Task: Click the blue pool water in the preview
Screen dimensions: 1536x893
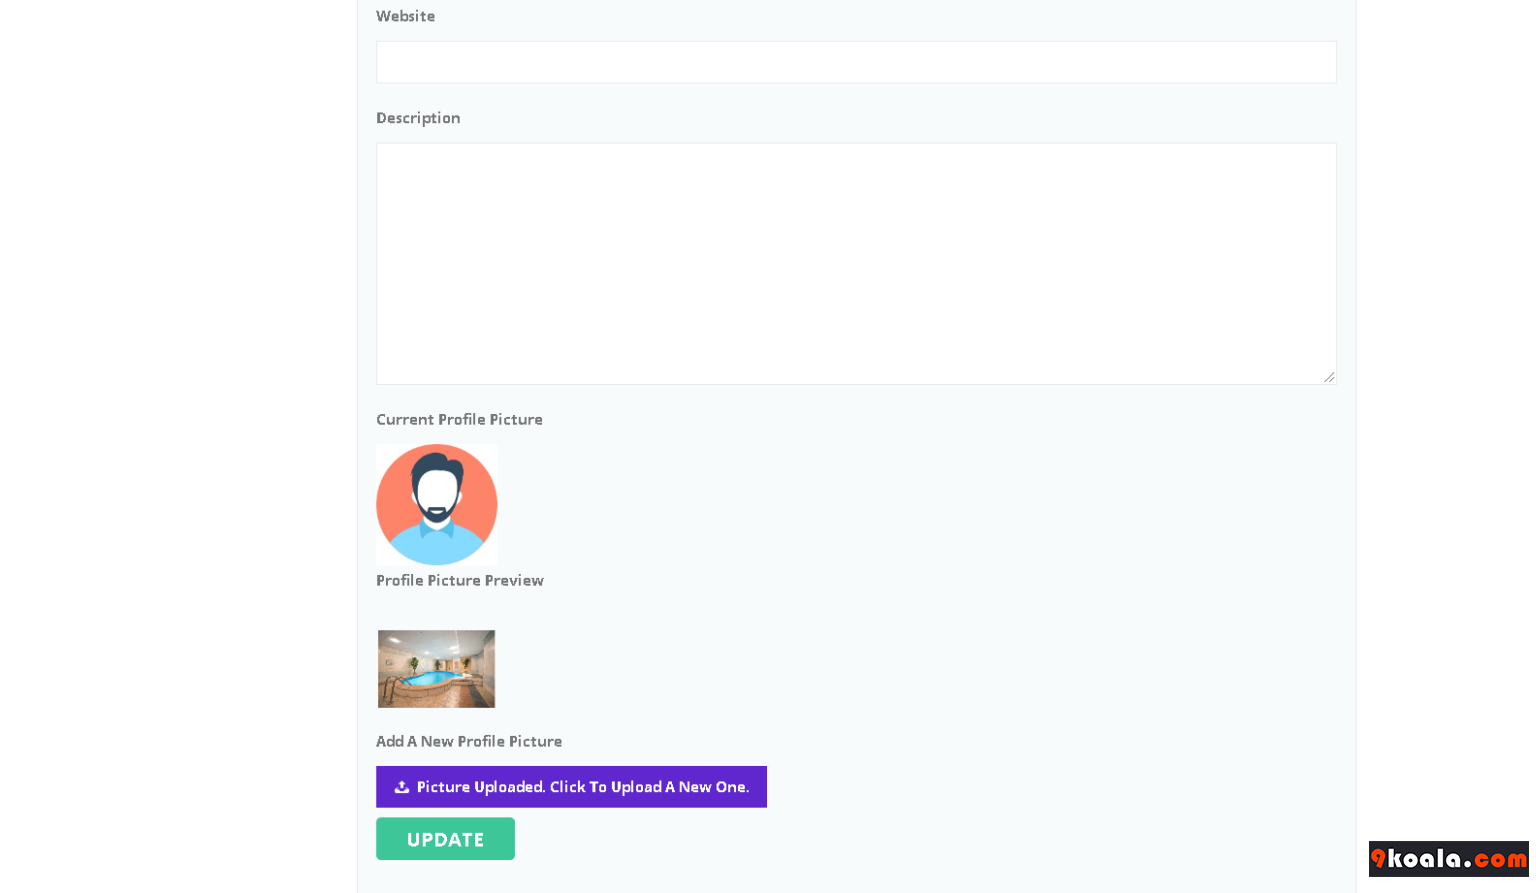Action: point(435,678)
